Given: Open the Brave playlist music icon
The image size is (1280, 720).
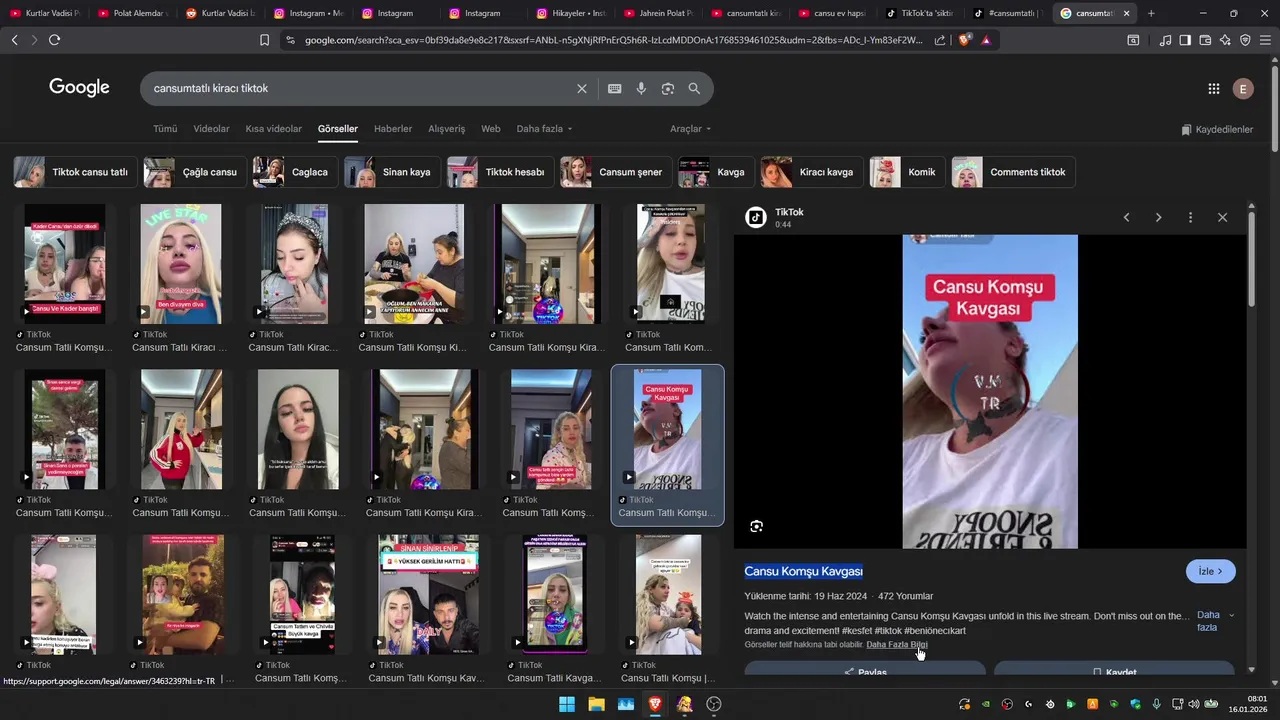Looking at the screenshot, I should [1165, 40].
